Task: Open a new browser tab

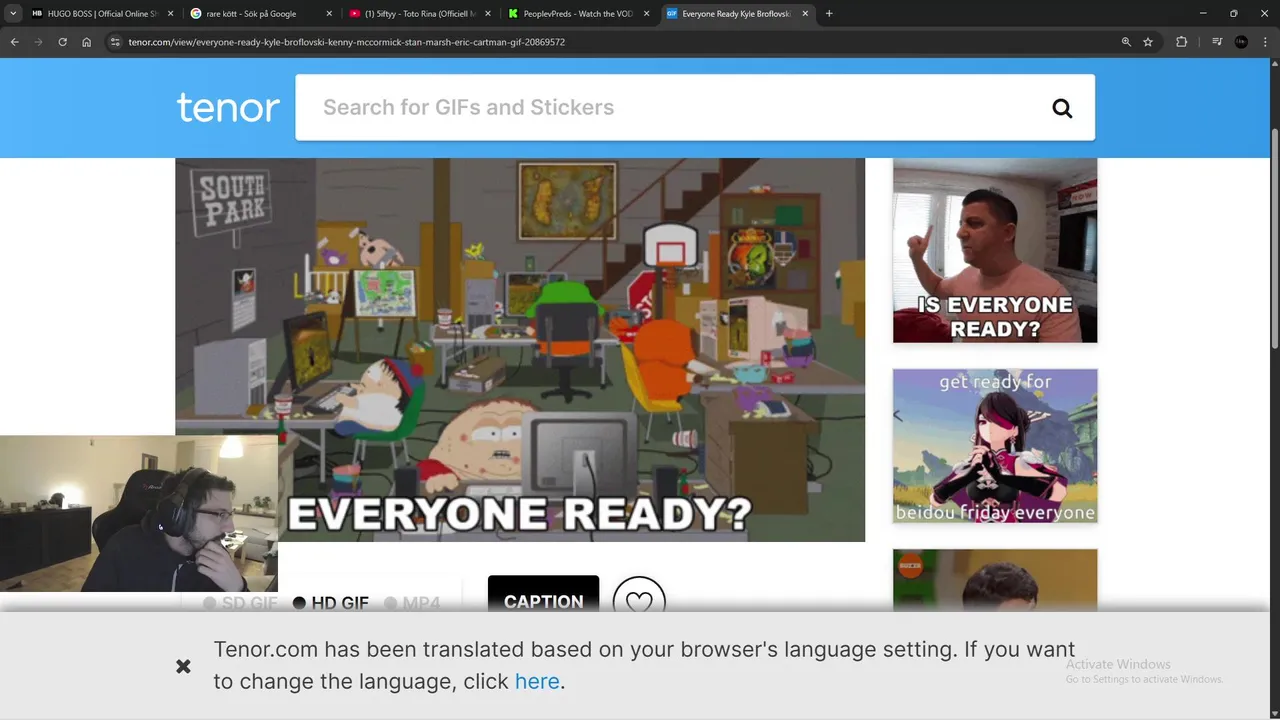Action: click(829, 14)
